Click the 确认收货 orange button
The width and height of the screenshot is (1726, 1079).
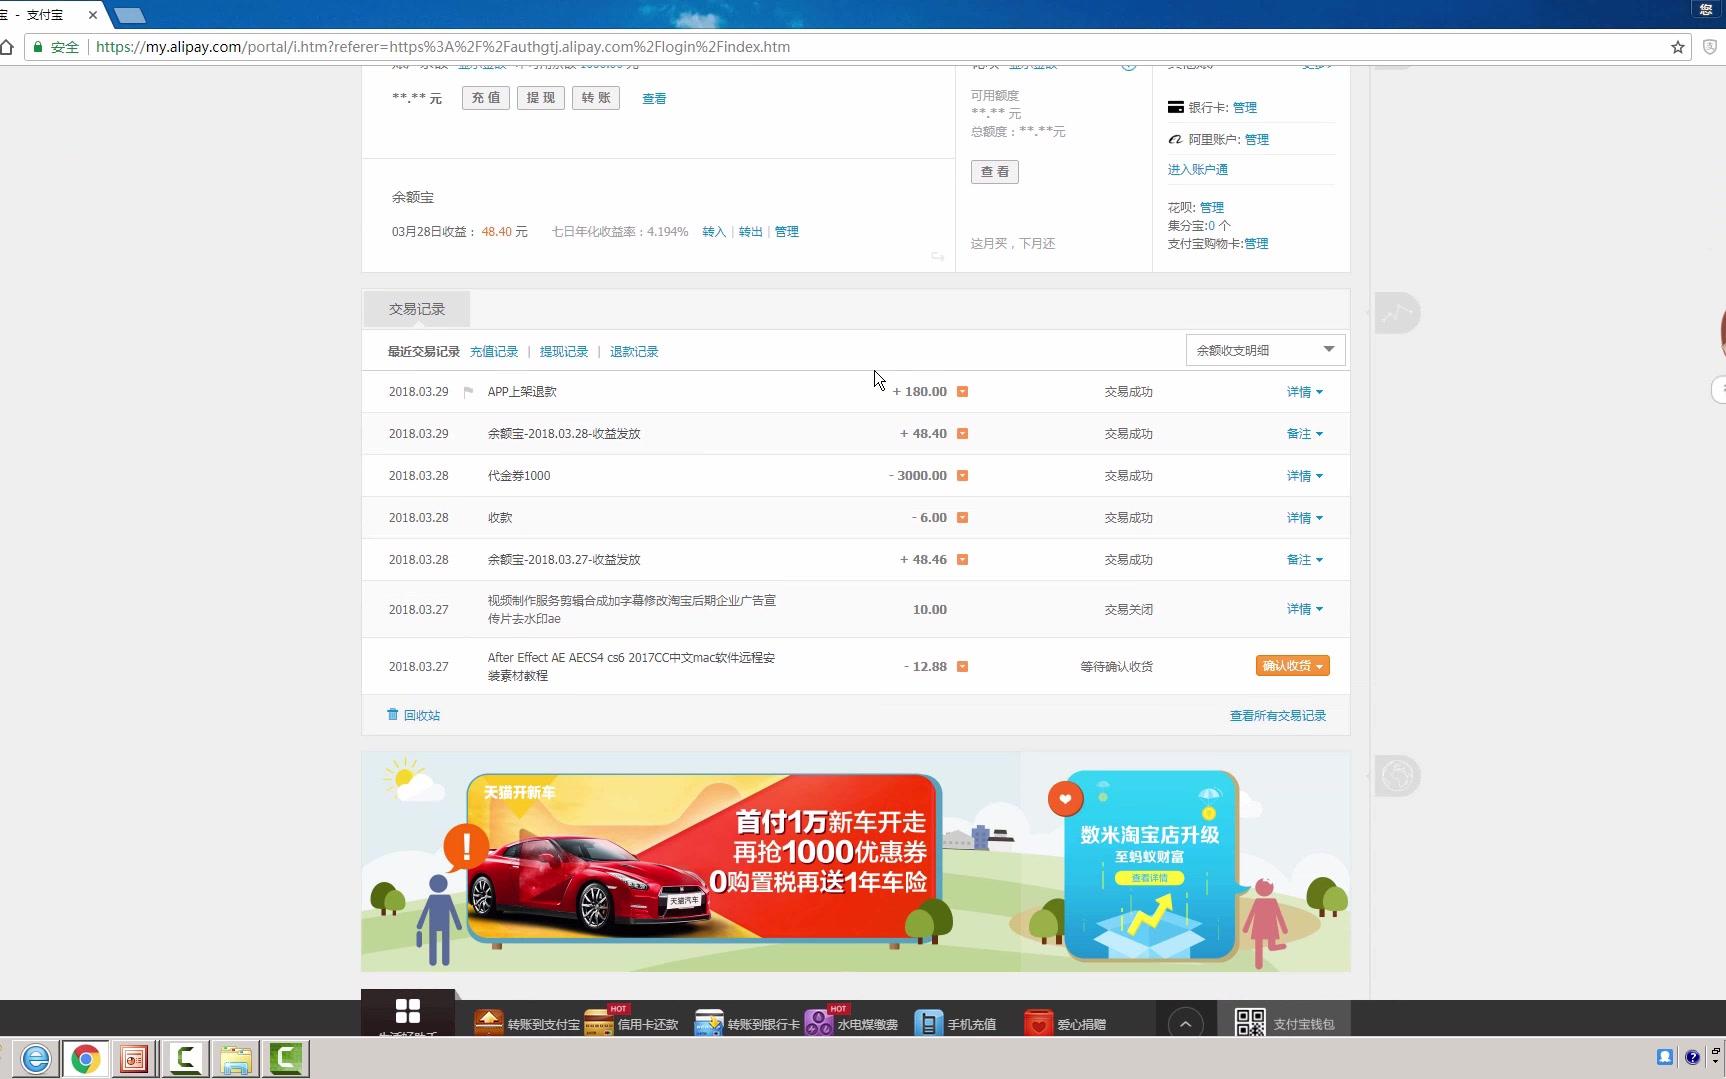(x=1292, y=666)
